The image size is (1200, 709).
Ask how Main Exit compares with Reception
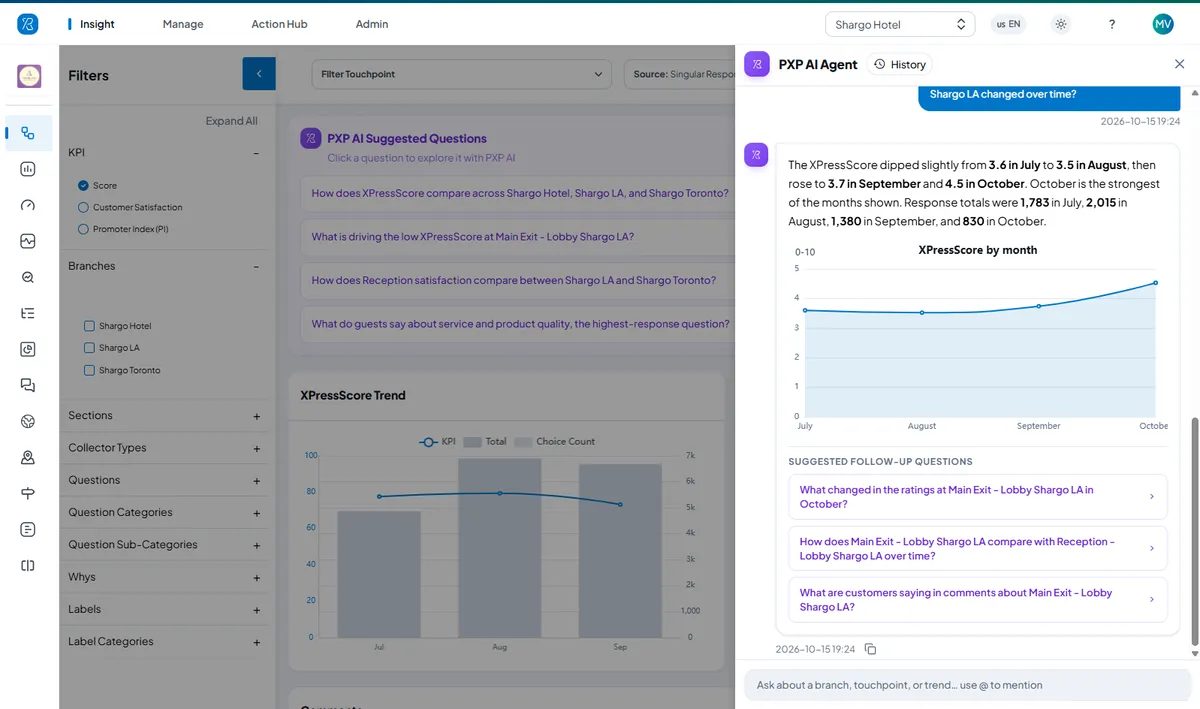978,548
